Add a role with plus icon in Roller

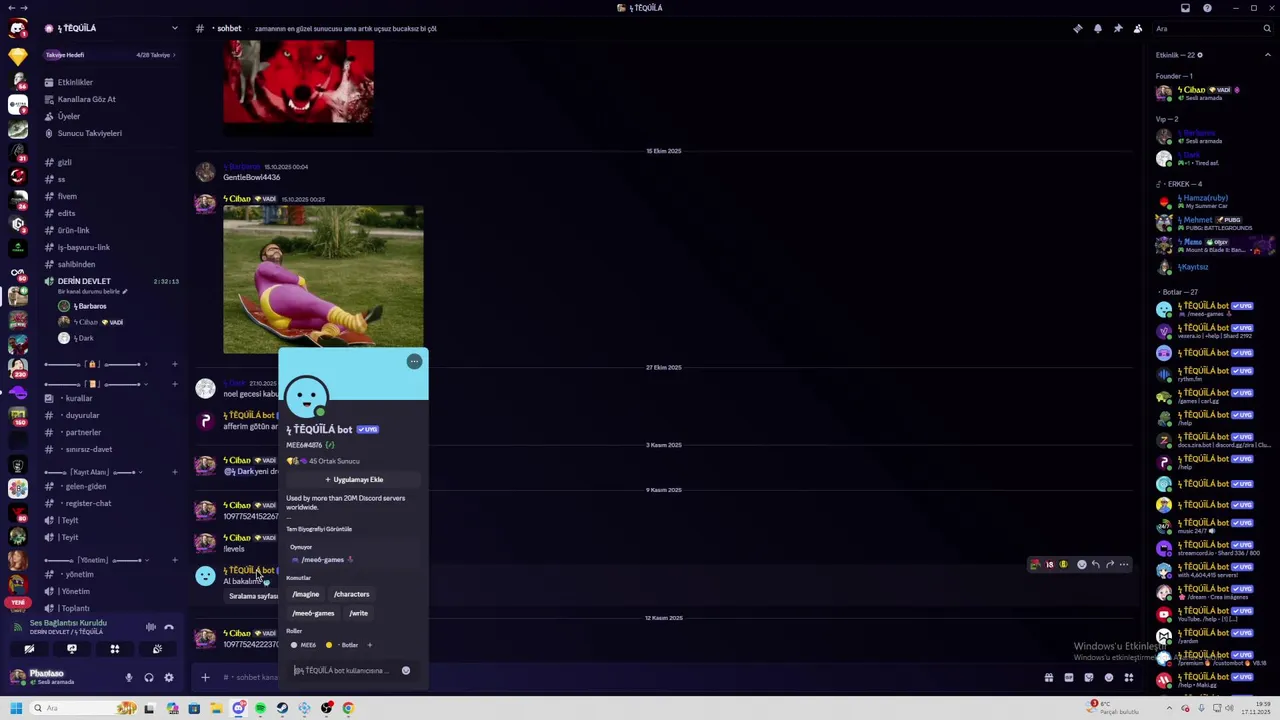pos(369,645)
